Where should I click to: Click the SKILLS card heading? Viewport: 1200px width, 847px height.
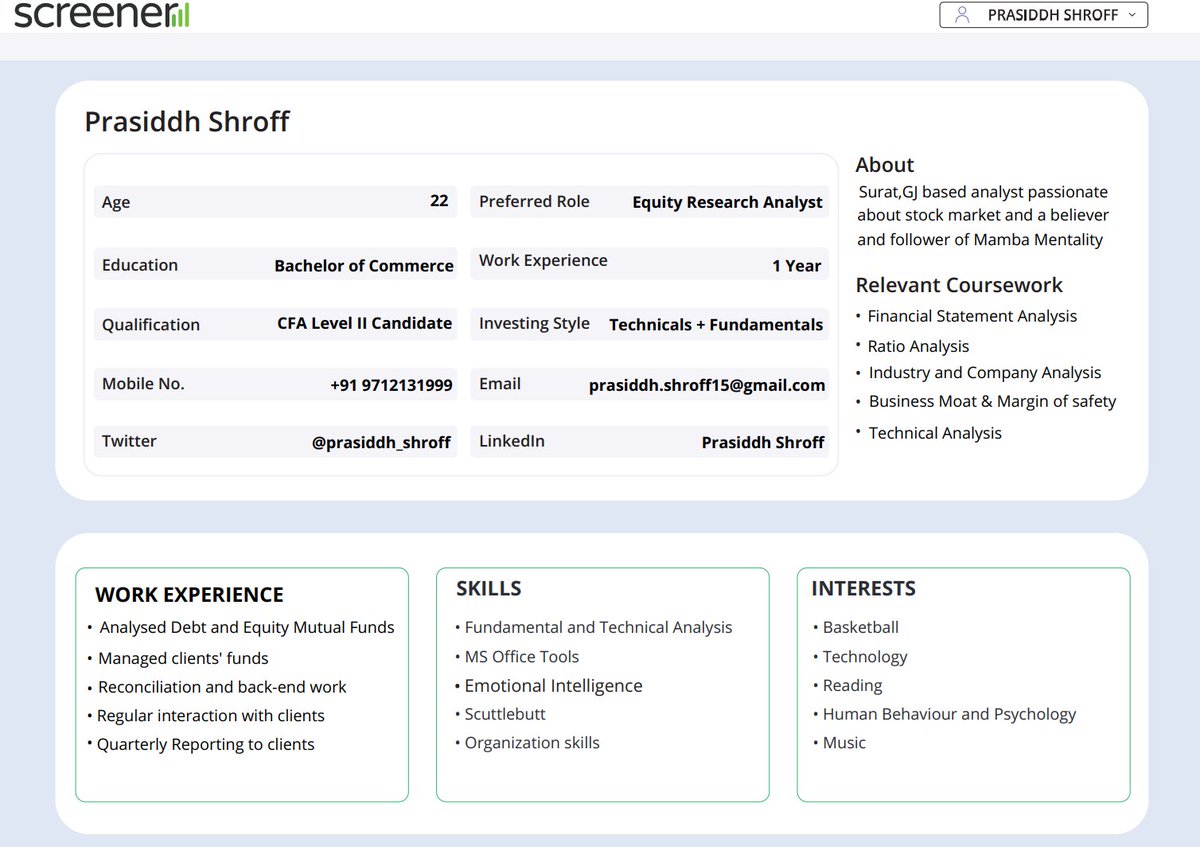point(489,588)
